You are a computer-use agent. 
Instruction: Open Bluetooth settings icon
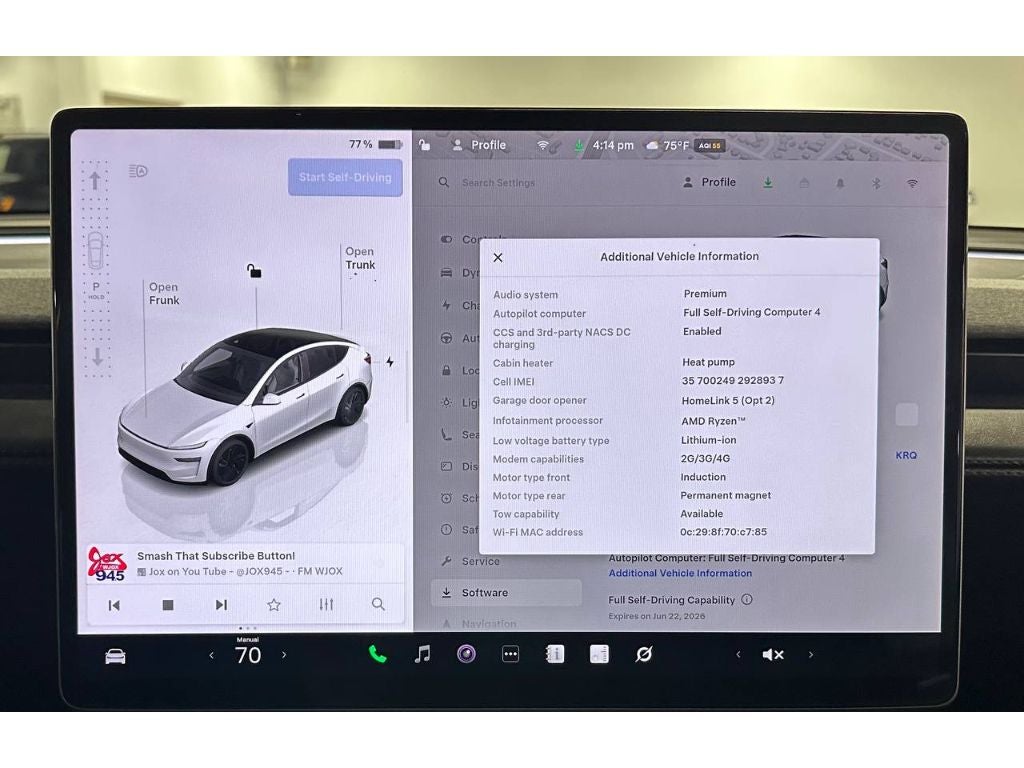876,184
